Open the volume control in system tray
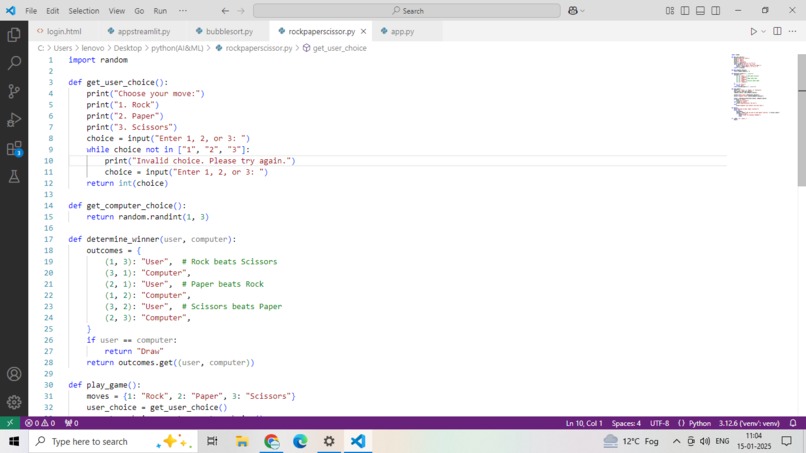This screenshot has height=453, width=806. 705,441
